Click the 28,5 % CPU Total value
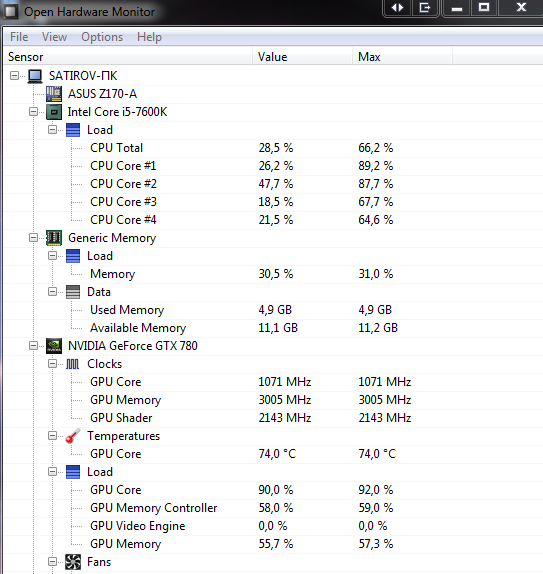Image resolution: width=543 pixels, height=574 pixels. click(276, 148)
